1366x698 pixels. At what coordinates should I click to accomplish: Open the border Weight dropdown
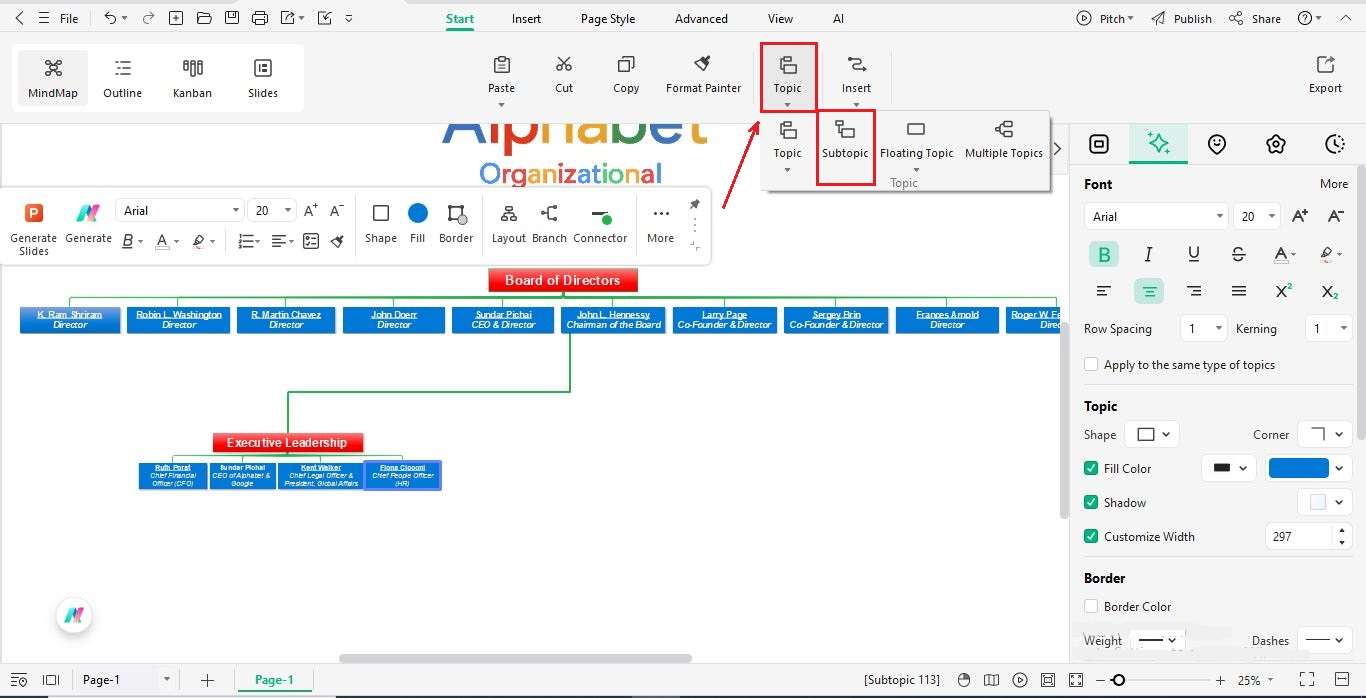(1158, 640)
